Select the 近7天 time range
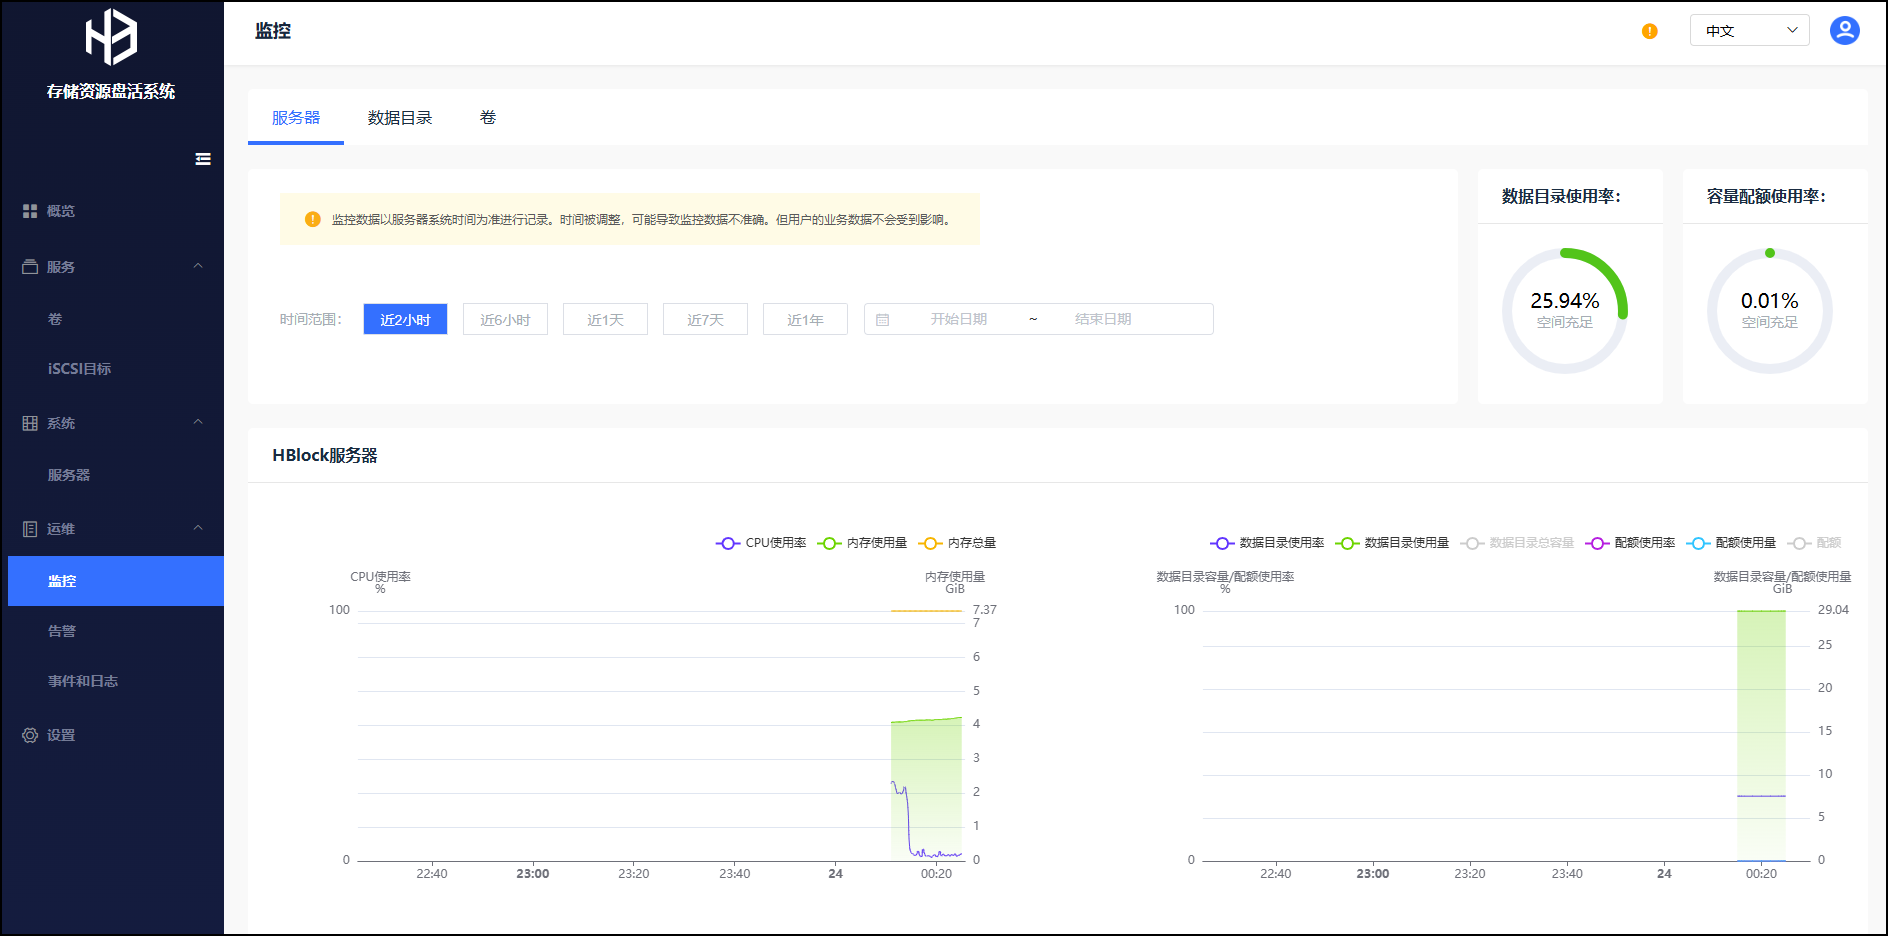Viewport: 1888px width, 936px height. (x=705, y=319)
